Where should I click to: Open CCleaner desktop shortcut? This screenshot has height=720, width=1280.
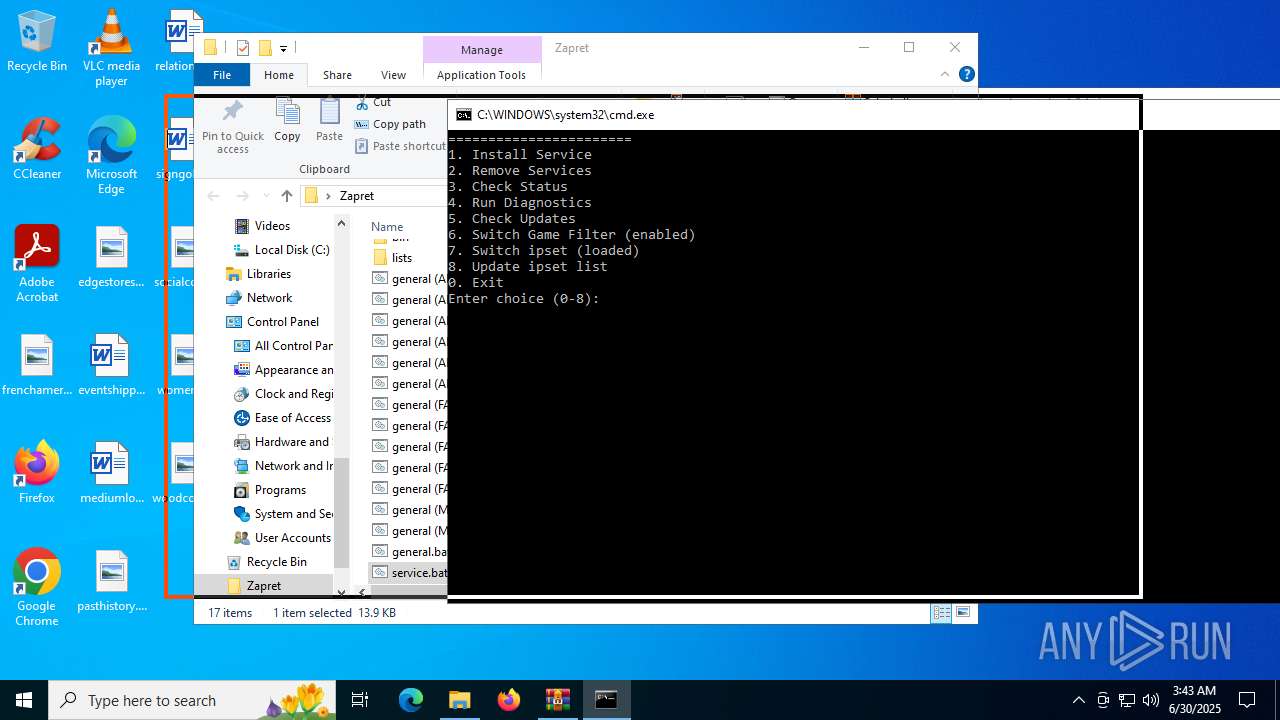point(37,149)
